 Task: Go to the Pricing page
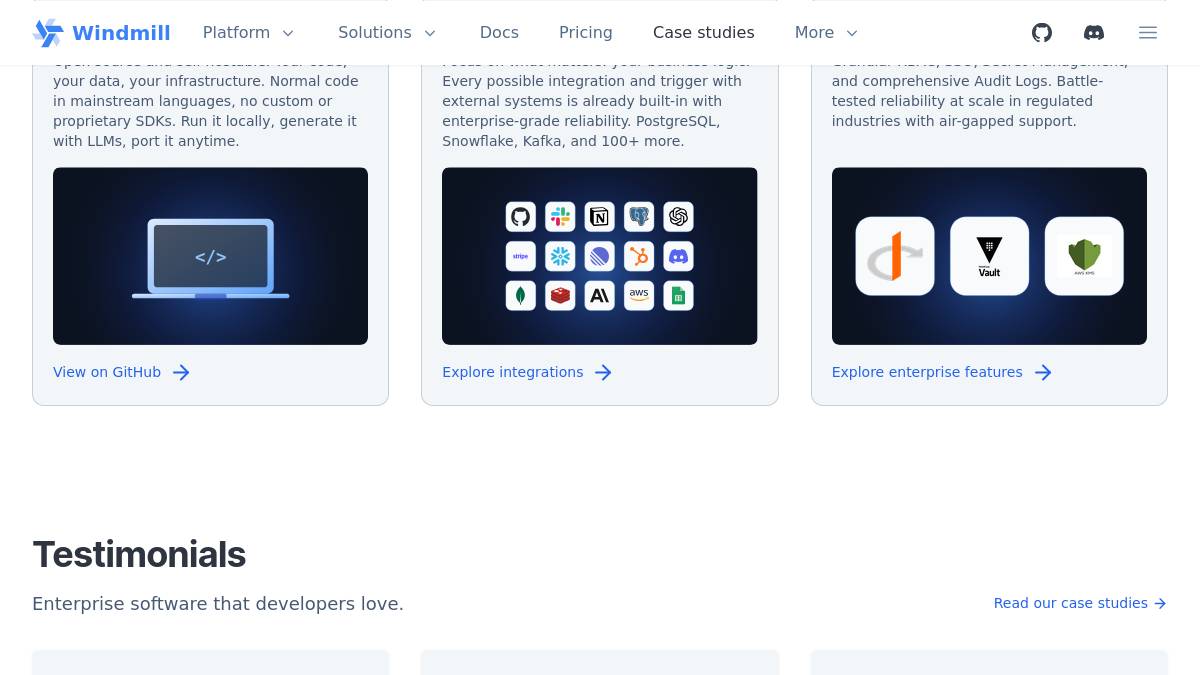click(586, 33)
